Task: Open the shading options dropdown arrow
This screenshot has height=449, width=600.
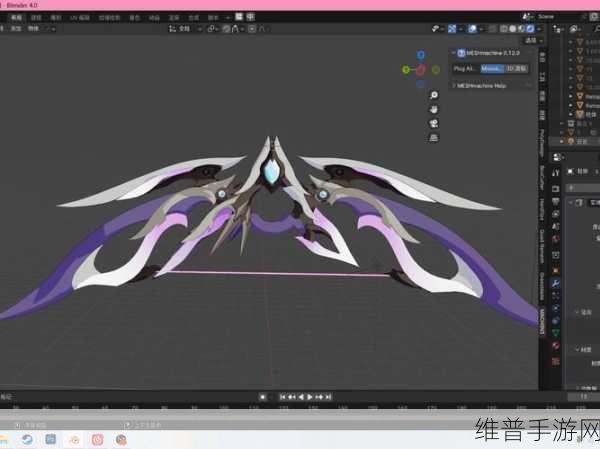Action: tap(539, 29)
